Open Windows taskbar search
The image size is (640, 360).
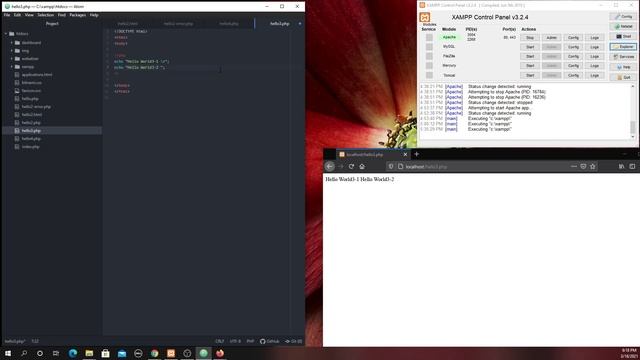(24, 353)
